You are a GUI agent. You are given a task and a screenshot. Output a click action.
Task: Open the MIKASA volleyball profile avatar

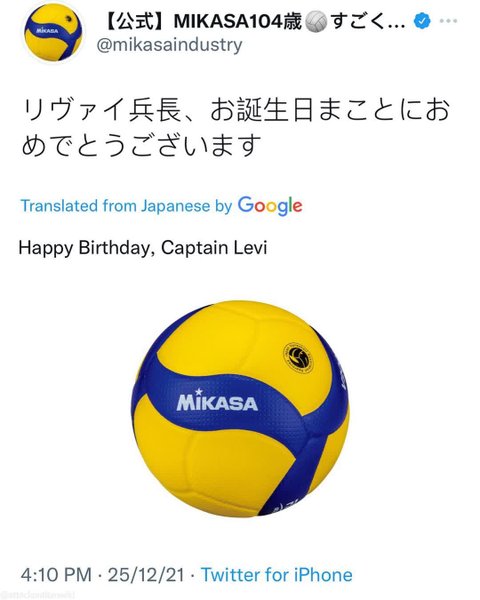pos(54,33)
